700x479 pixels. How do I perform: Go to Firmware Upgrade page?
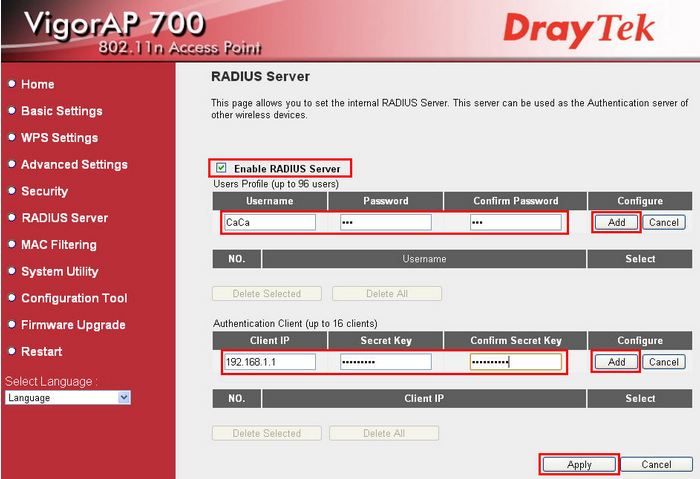[x=73, y=325]
